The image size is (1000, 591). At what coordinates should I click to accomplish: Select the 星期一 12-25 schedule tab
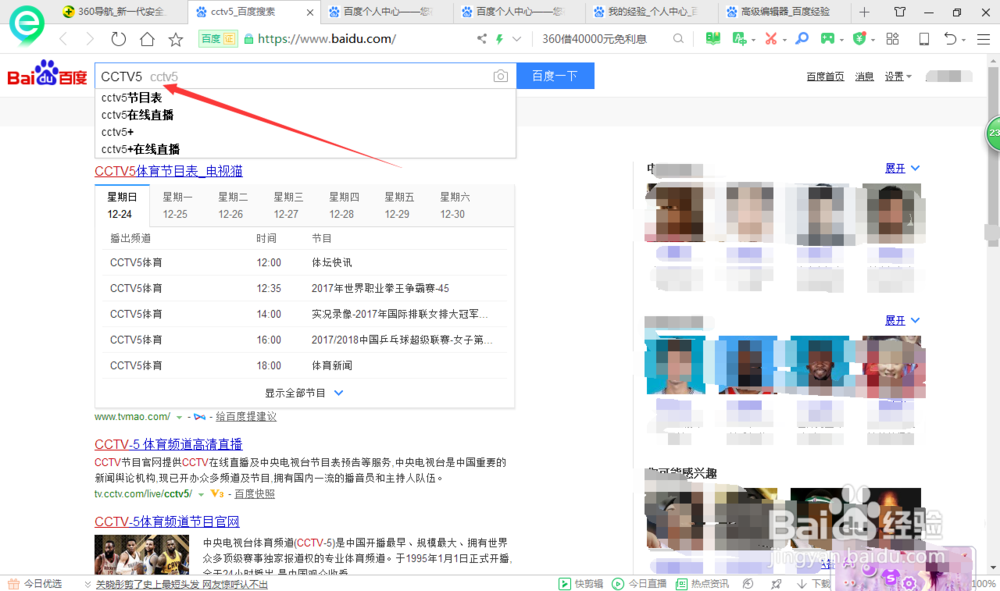(177, 205)
